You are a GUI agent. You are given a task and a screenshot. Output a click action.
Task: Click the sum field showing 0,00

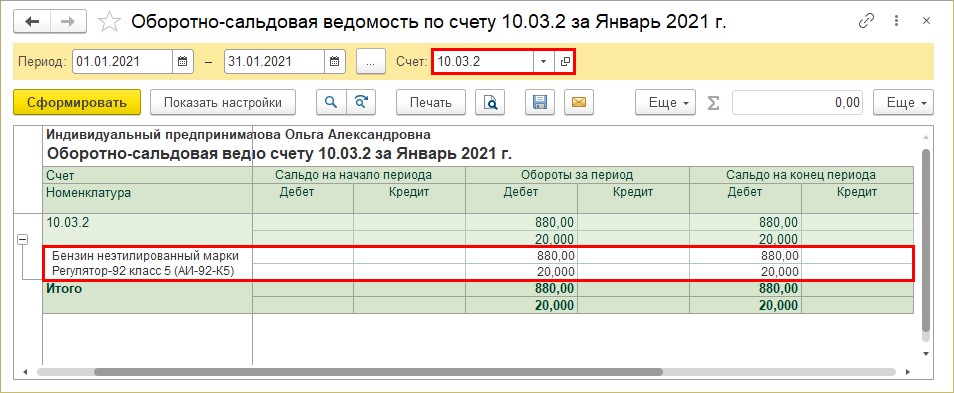[797, 102]
